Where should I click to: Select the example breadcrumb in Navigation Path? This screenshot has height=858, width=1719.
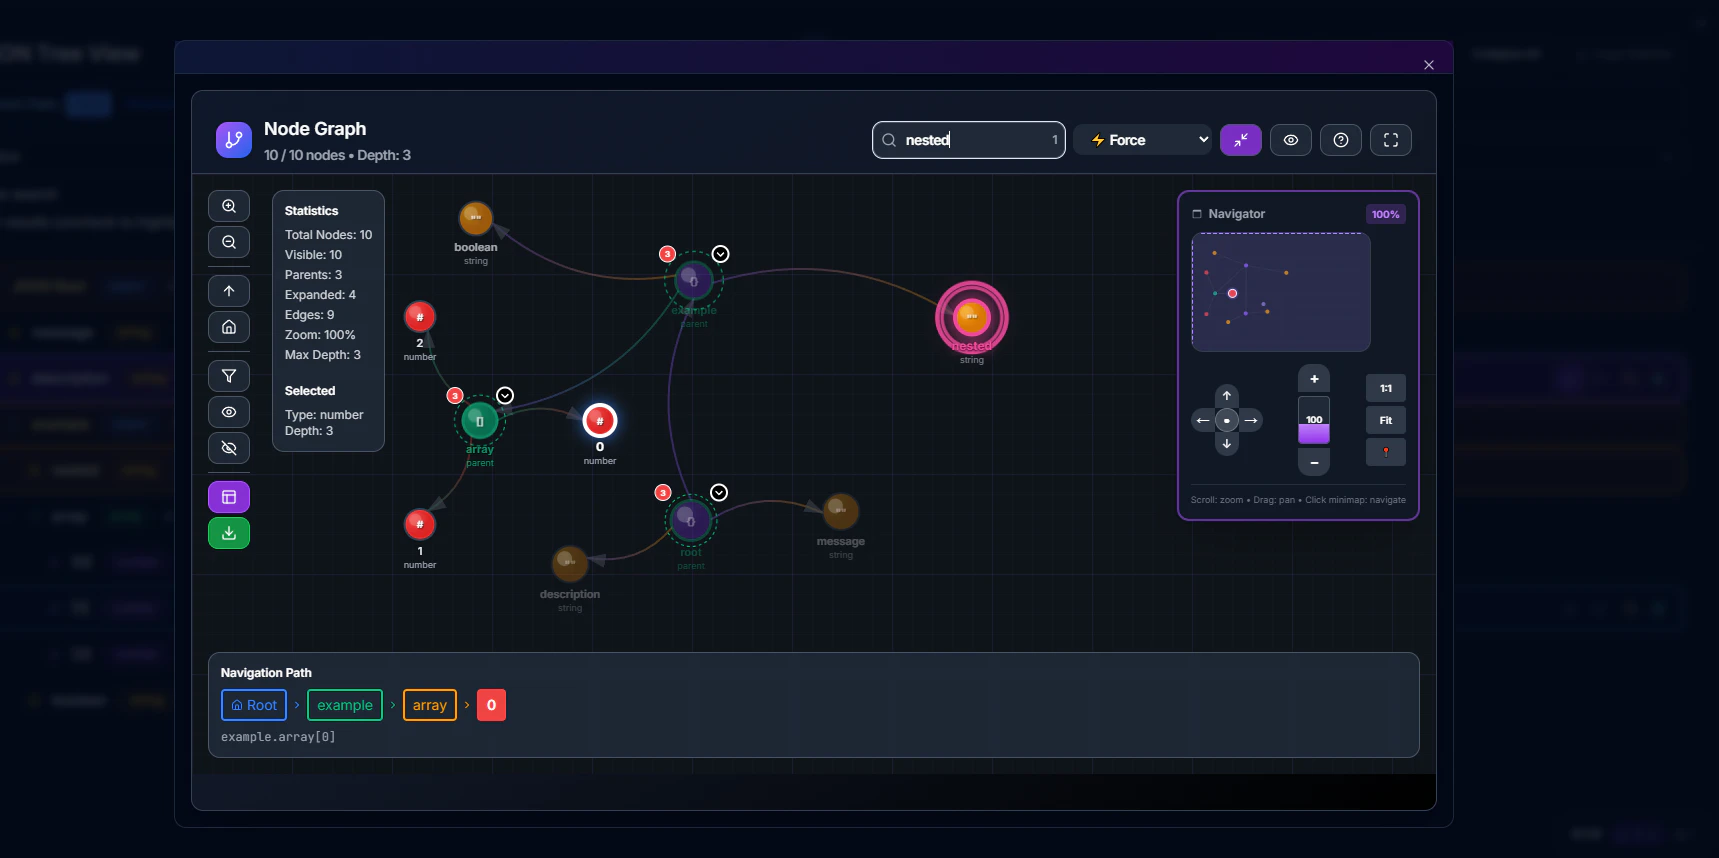tap(345, 705)
